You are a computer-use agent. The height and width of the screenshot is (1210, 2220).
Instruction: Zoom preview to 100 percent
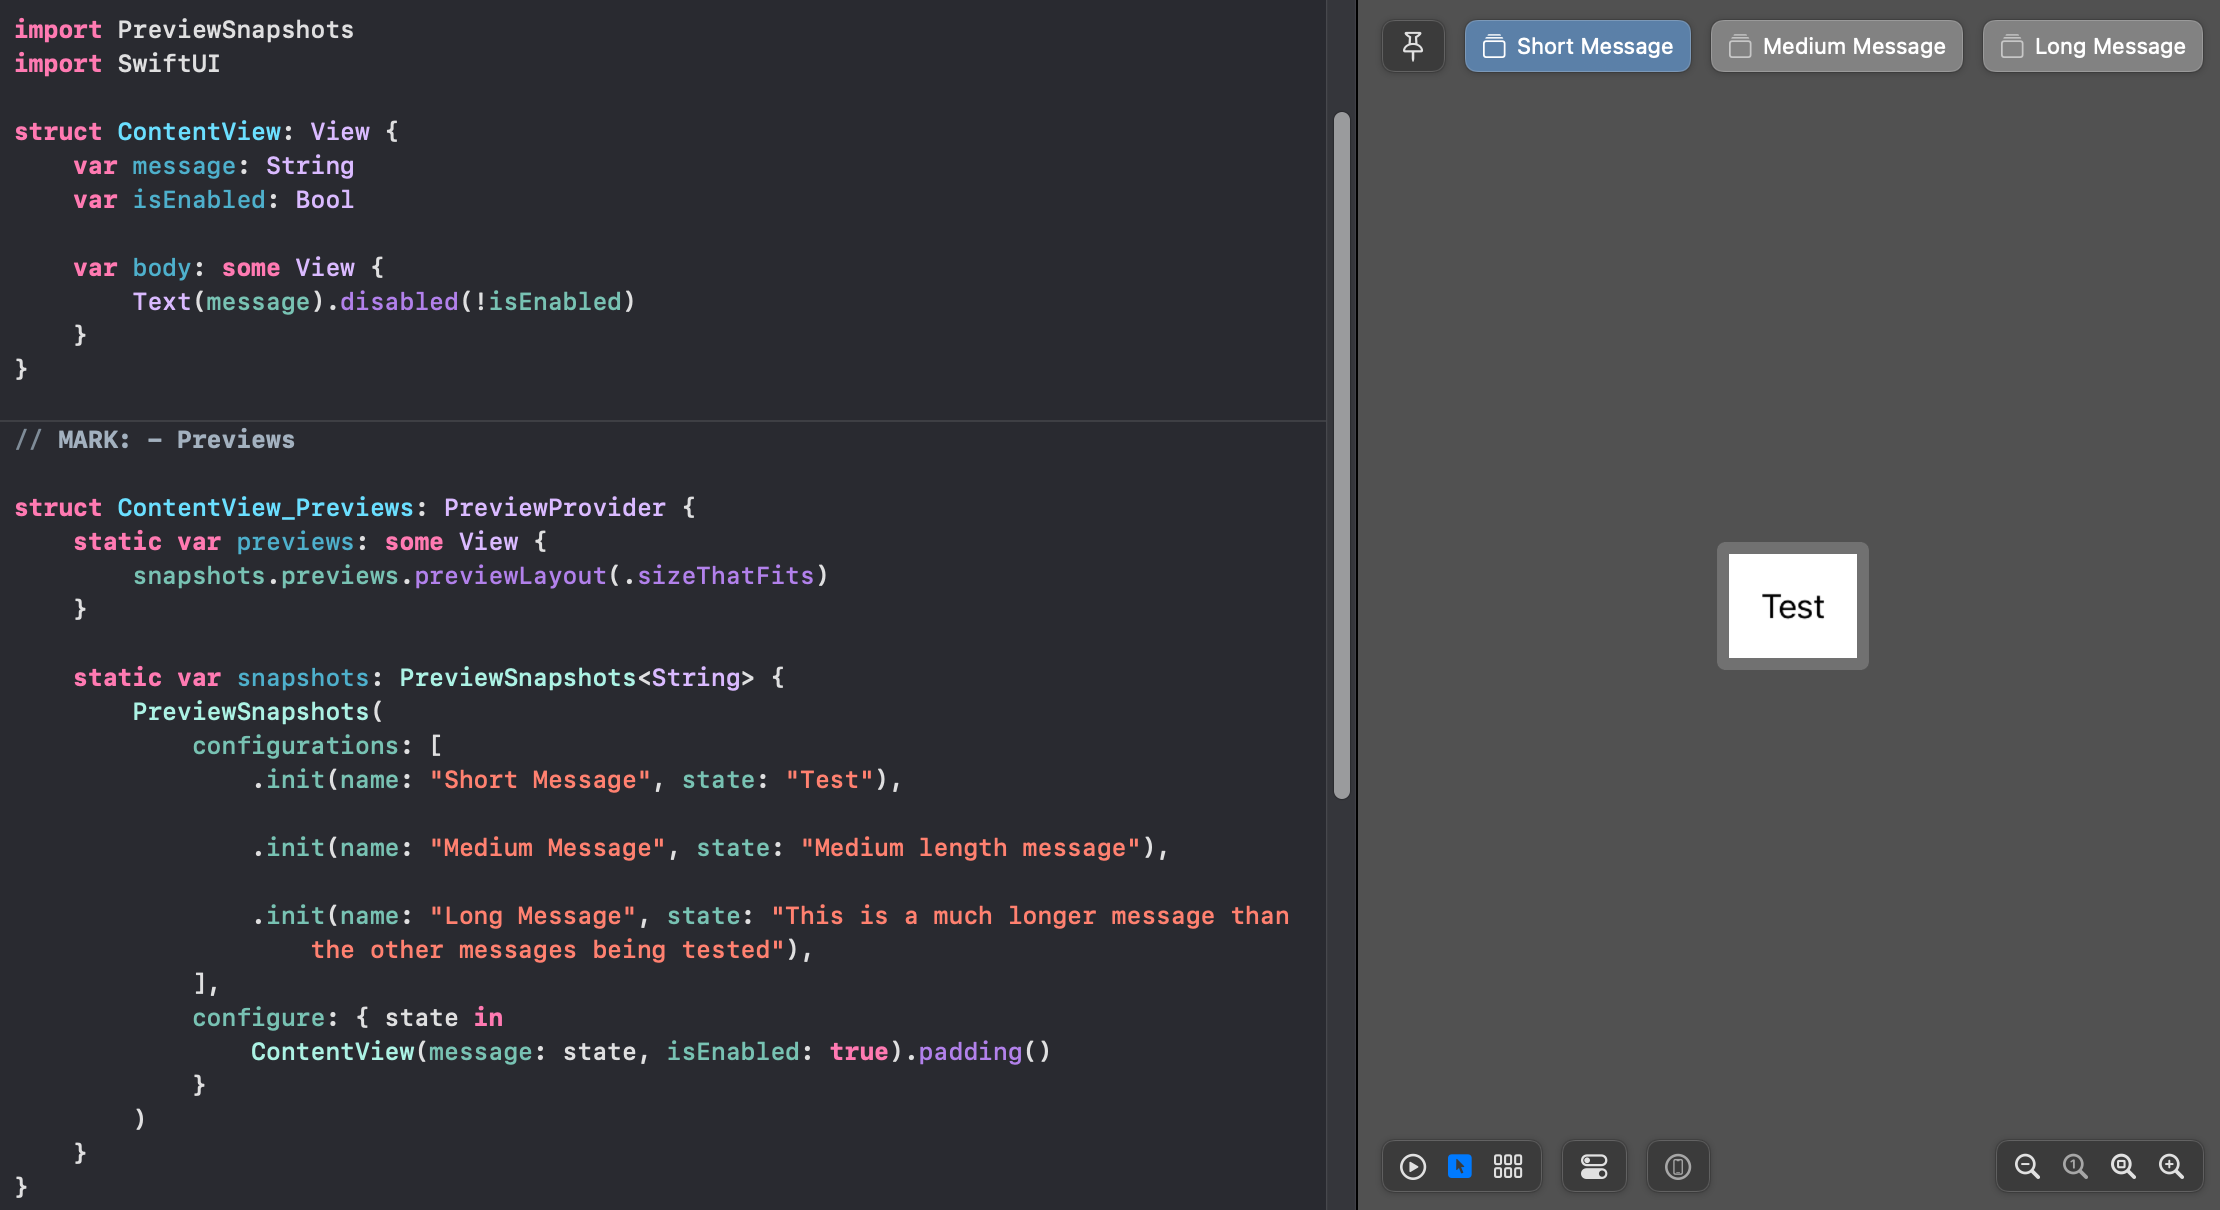point(2075,1166)
